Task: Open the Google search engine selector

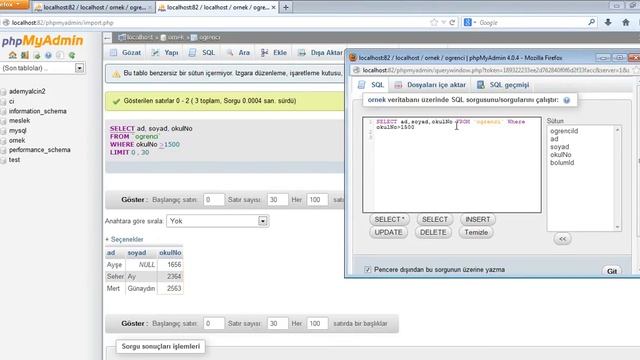Action: [470, 22]
